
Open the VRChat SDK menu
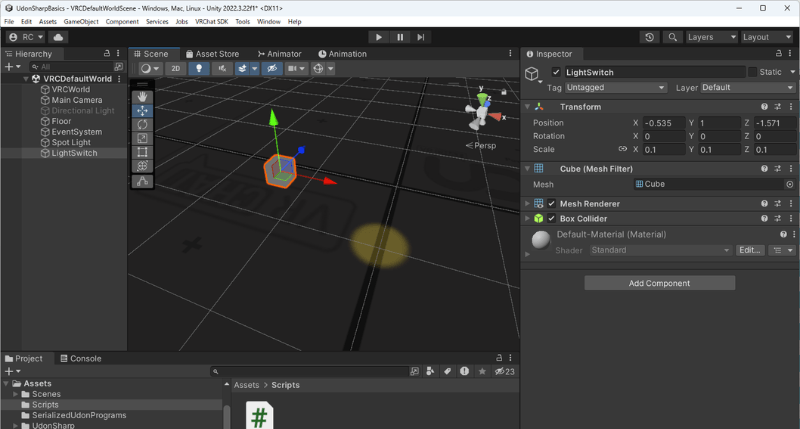click(x=212, y=21)
